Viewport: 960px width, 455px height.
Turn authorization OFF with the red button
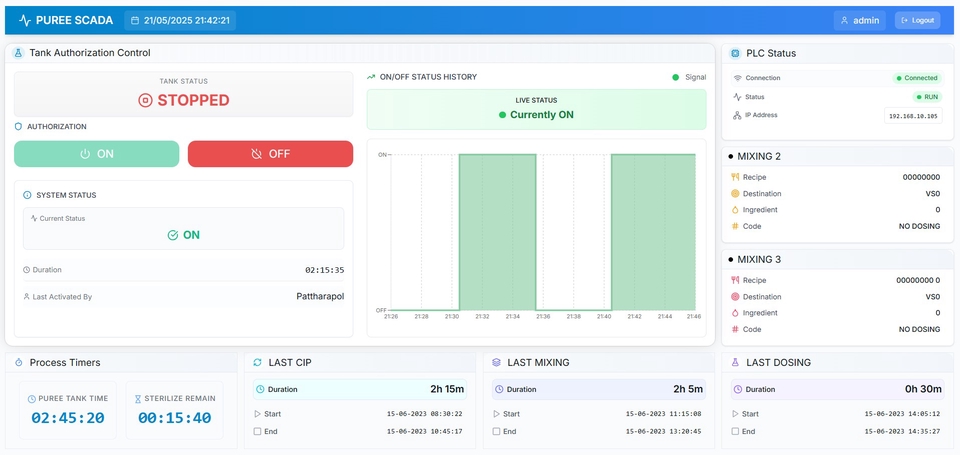pos(270,154)
